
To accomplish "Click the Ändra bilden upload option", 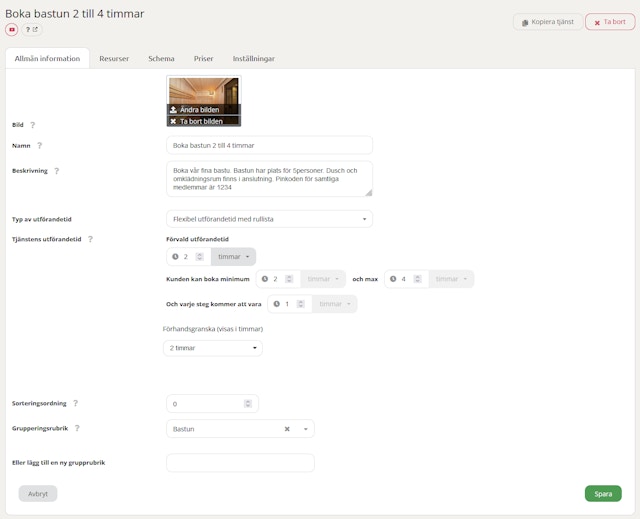I will click(x=204, y=109).
